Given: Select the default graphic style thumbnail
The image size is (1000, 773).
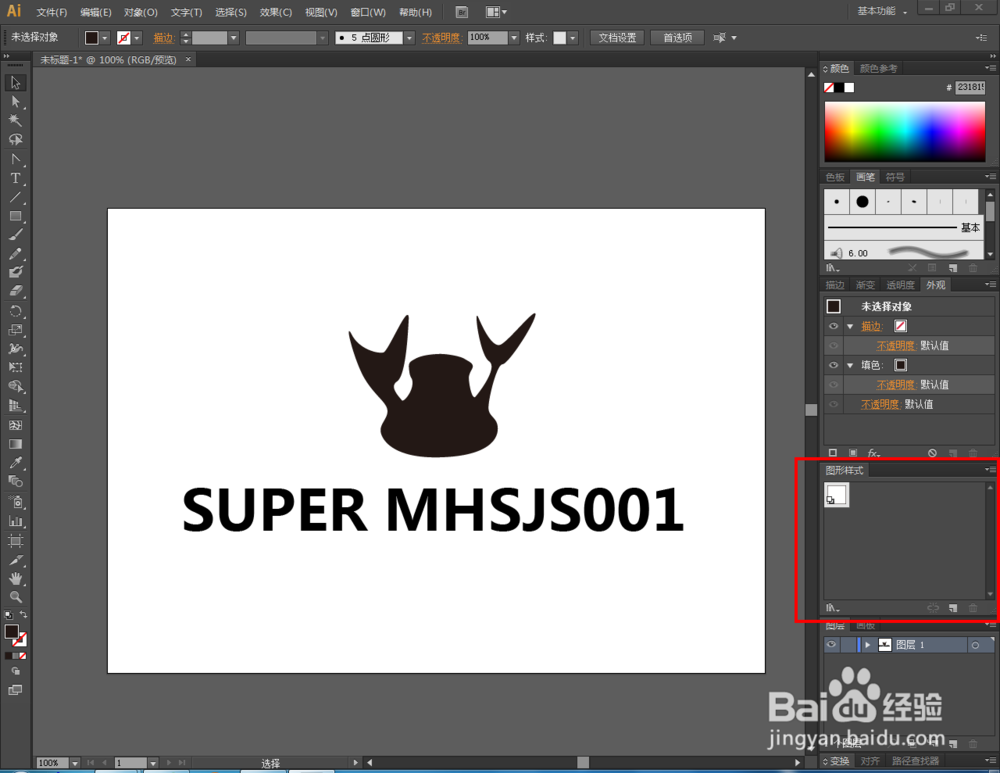Looking at the screenshot, I should click(837, 495).
